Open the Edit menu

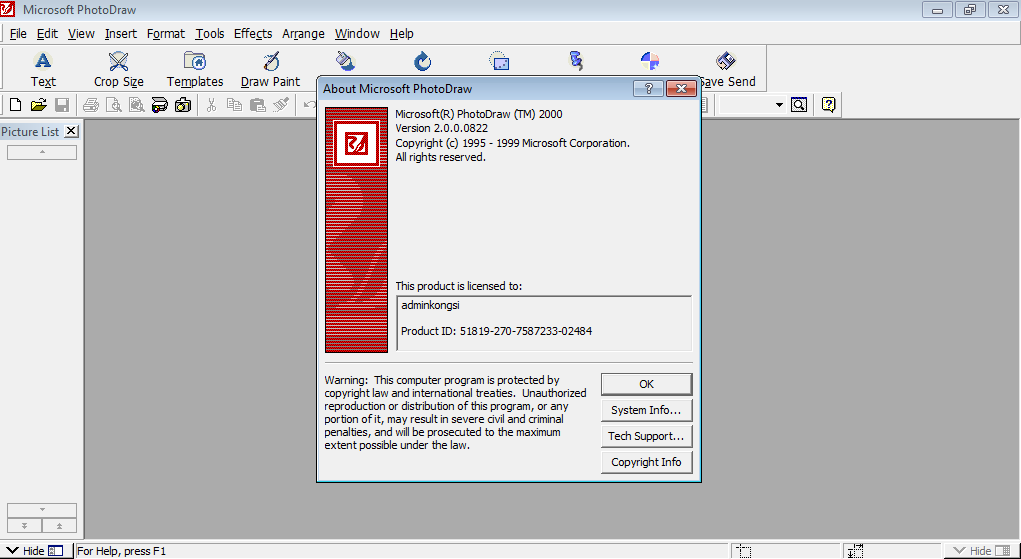coord(48,34)
